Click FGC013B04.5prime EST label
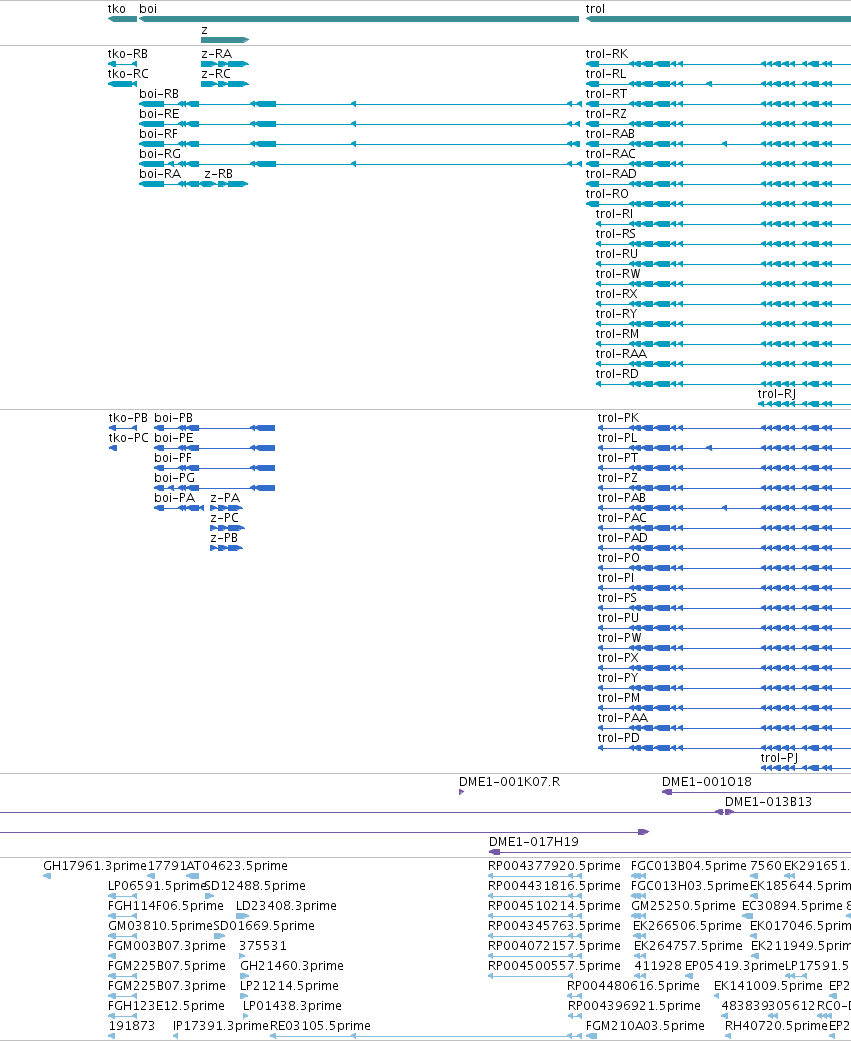851x1041 pixels. coord(688,866)
